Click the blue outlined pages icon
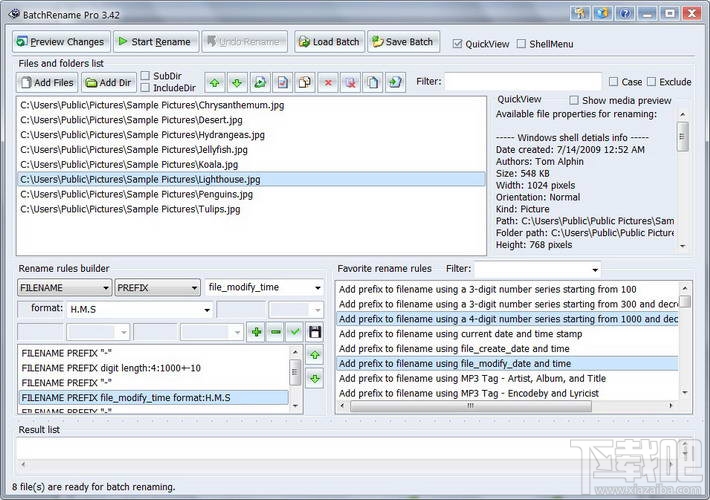The image size is (710, 500). 373,82
